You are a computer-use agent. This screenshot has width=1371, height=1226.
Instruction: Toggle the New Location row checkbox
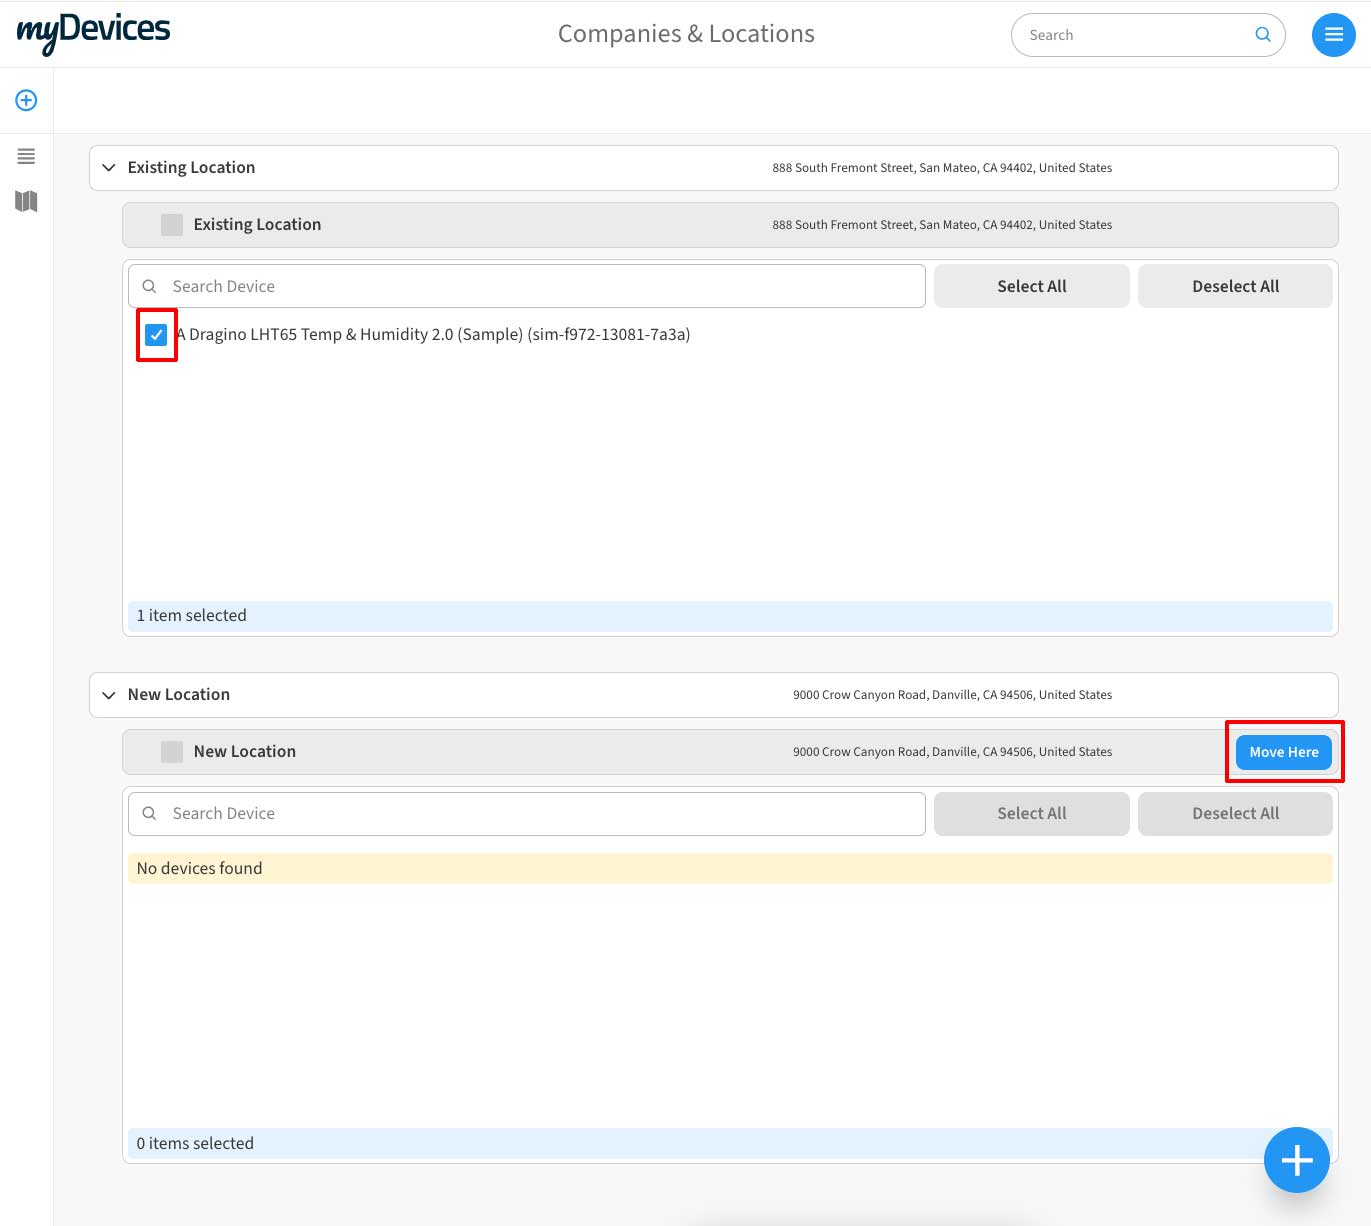[172, 752]
